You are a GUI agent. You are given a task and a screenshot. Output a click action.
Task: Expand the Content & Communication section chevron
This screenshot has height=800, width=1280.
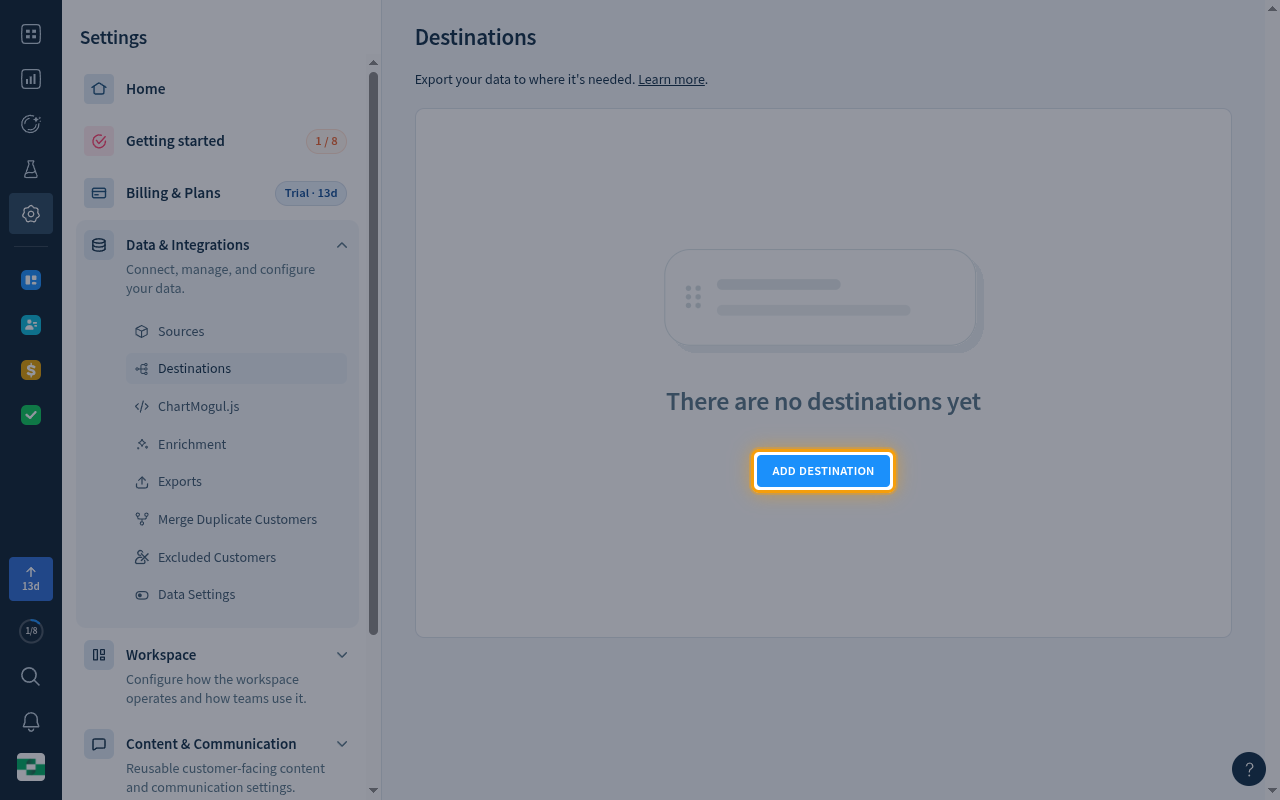[x=342, y=744]
